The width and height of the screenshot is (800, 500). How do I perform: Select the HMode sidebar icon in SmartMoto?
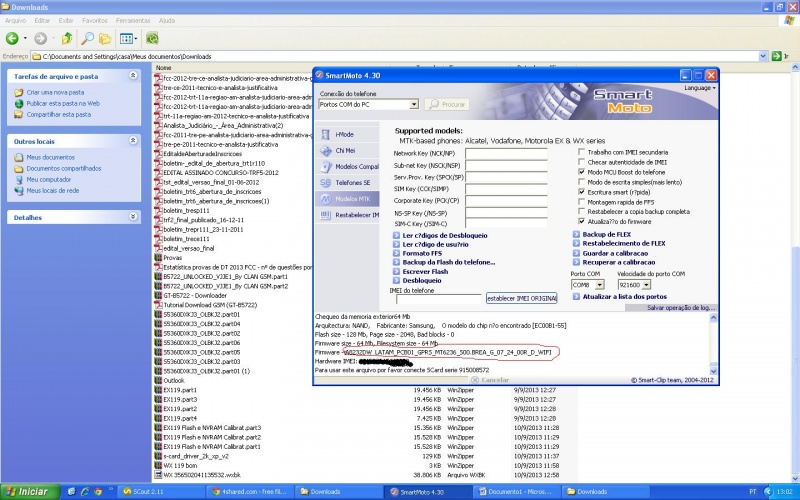[326, 134]
